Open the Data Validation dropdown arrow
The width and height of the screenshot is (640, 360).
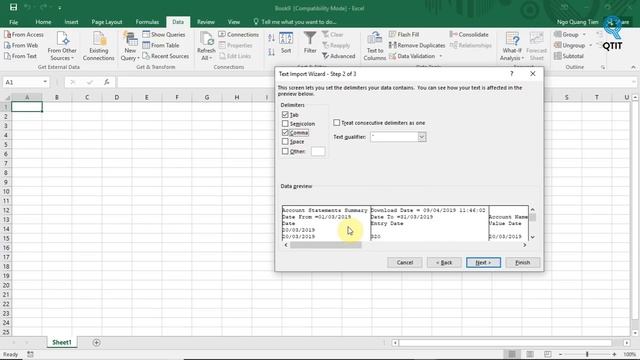click(x=440, y=56)
